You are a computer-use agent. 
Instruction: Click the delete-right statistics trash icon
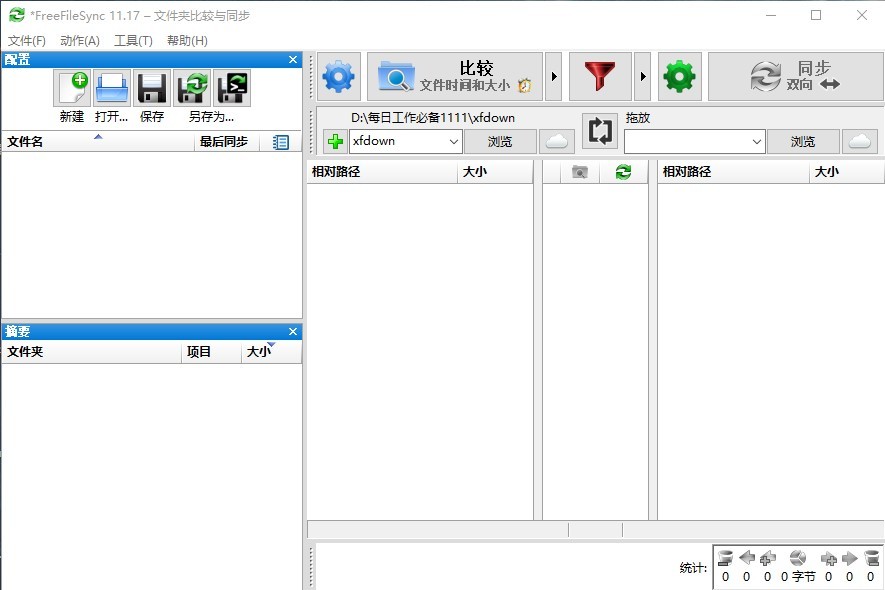[x=871, y=558]
